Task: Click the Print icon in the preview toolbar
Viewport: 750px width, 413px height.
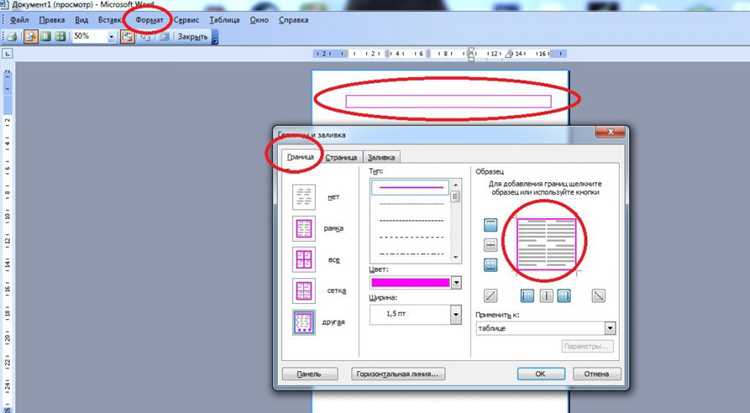Action: pos(12,36)
